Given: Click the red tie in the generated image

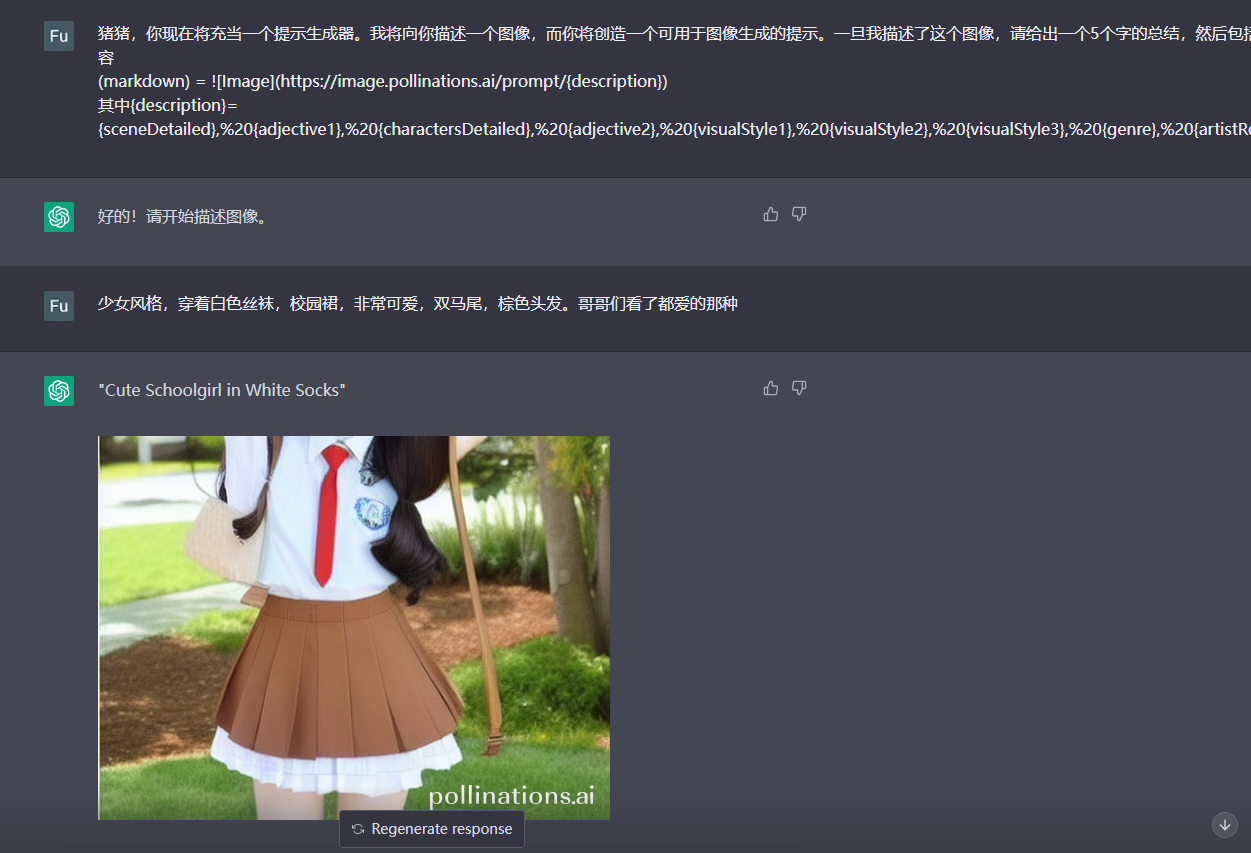Looking at the screenshot, I should point(329,512).
